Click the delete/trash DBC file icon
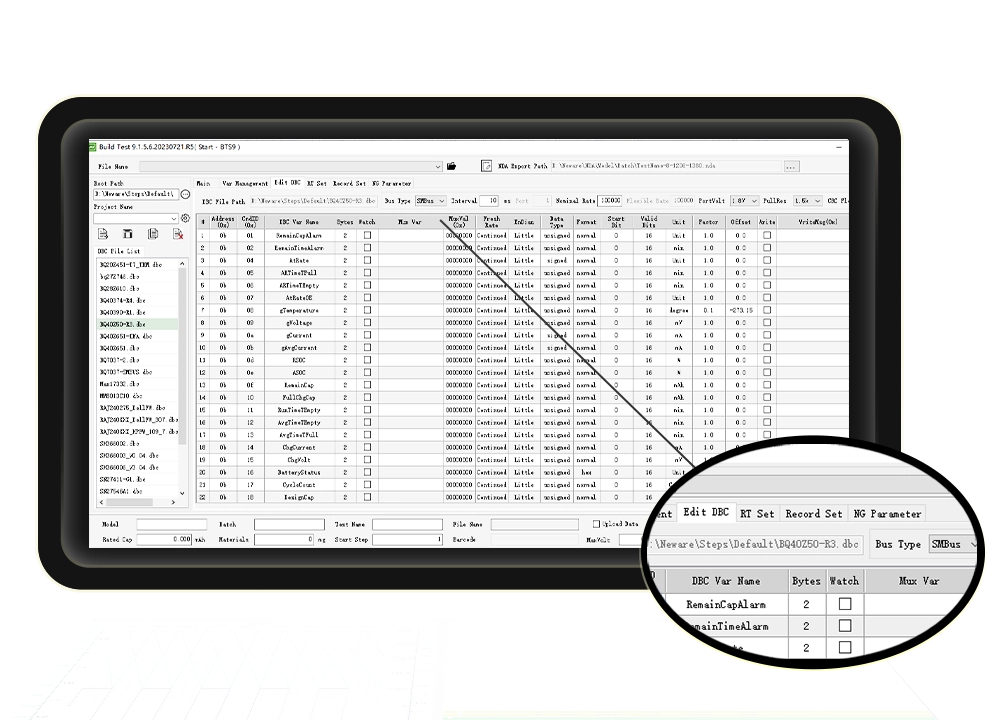1000x720 pixels. [128, 234]
